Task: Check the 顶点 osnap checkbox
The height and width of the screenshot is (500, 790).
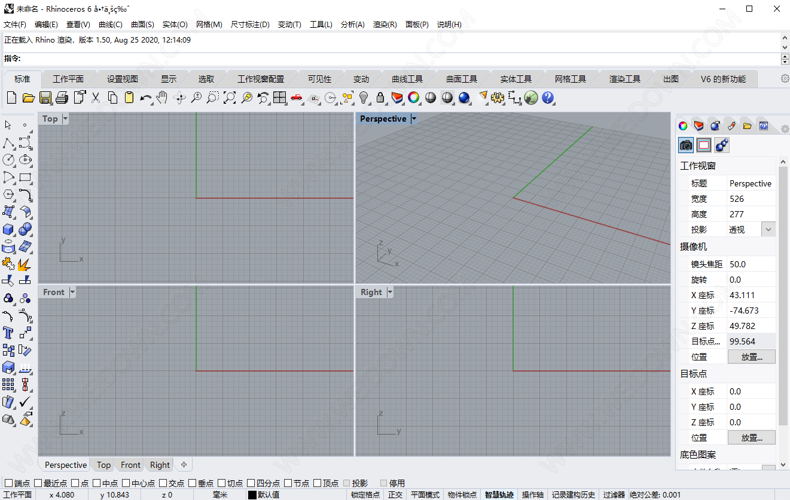Action: (317, 483)
